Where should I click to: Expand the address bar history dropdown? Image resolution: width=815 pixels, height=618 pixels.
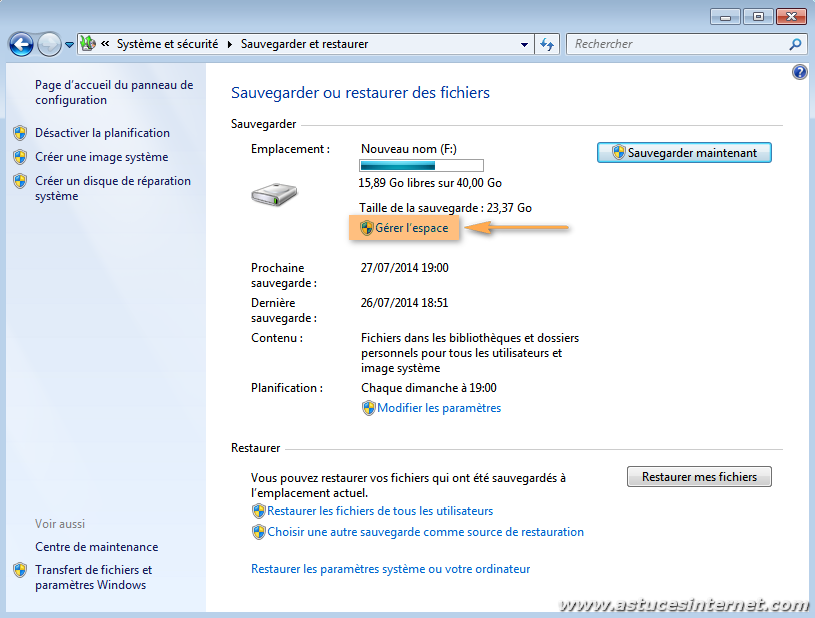coord(525,44)
